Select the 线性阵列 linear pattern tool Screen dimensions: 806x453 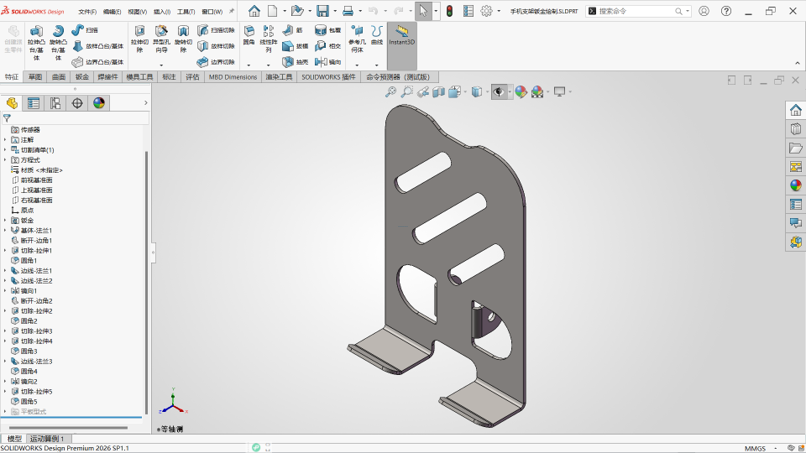pos(268,39)
